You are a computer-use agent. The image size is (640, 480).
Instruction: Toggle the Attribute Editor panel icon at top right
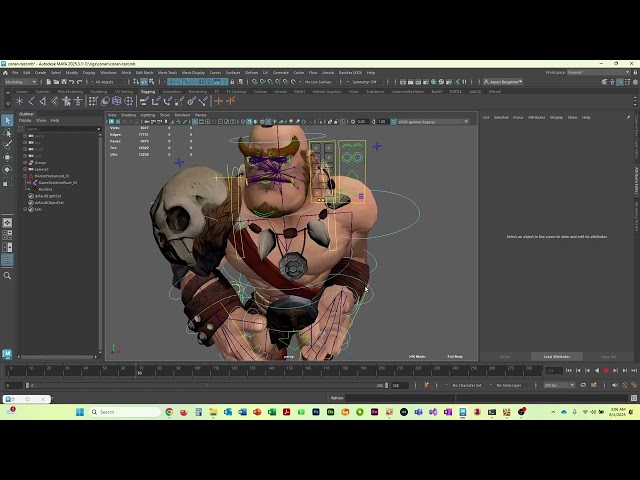620,82
